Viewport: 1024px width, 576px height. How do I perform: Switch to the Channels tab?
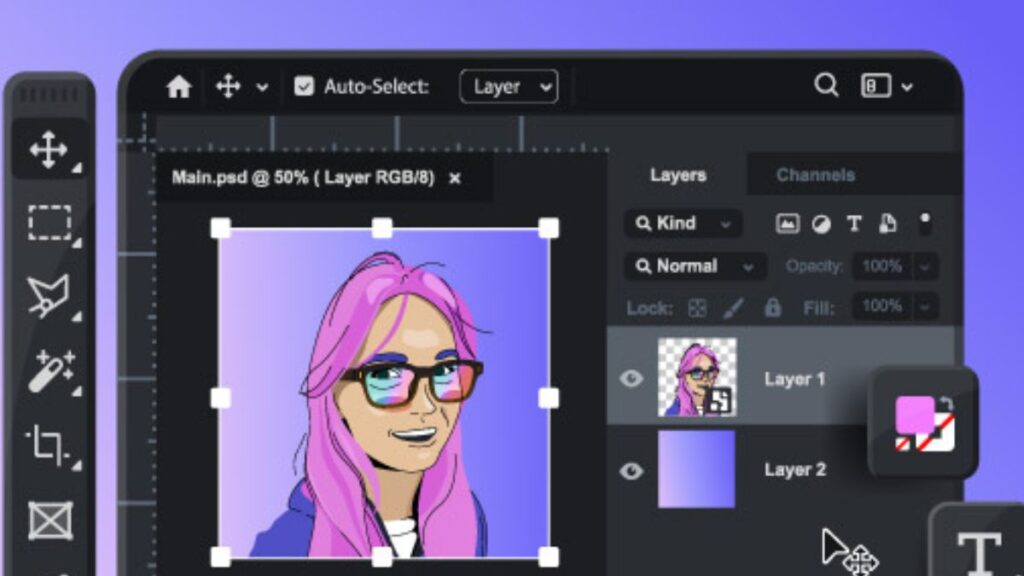815,175
